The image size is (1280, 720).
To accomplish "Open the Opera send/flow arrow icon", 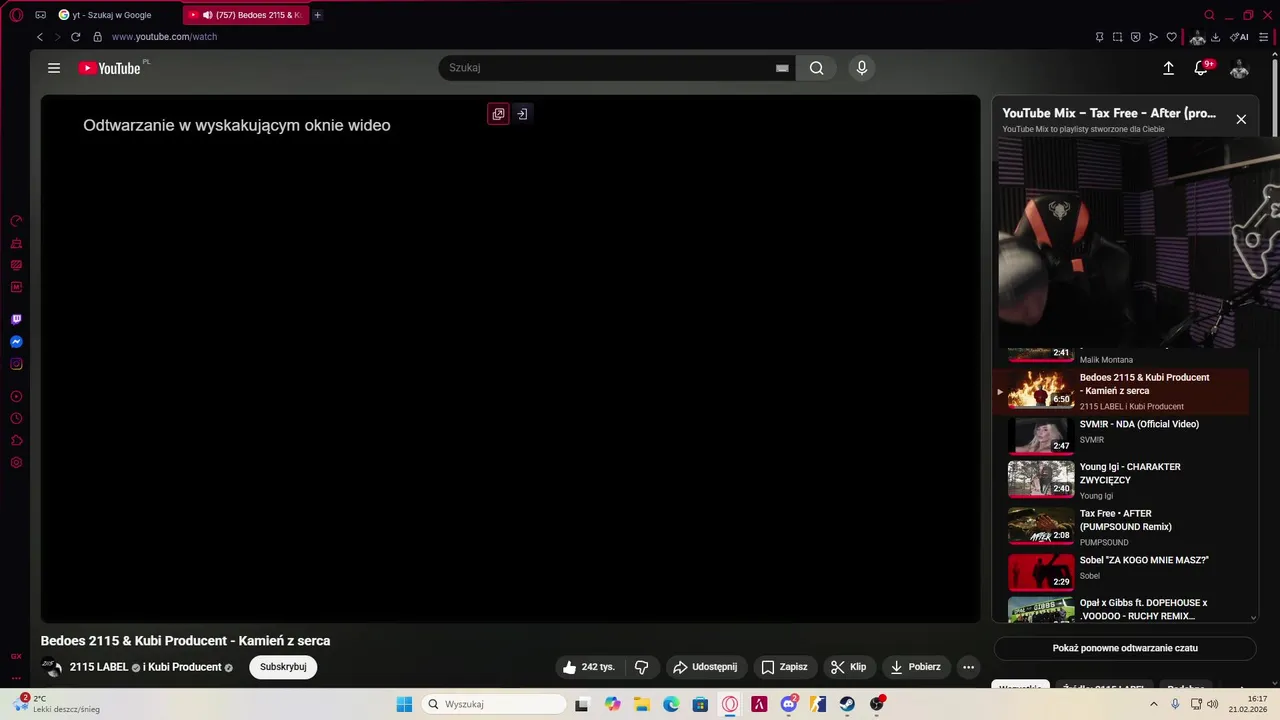I will (1154, 37).
